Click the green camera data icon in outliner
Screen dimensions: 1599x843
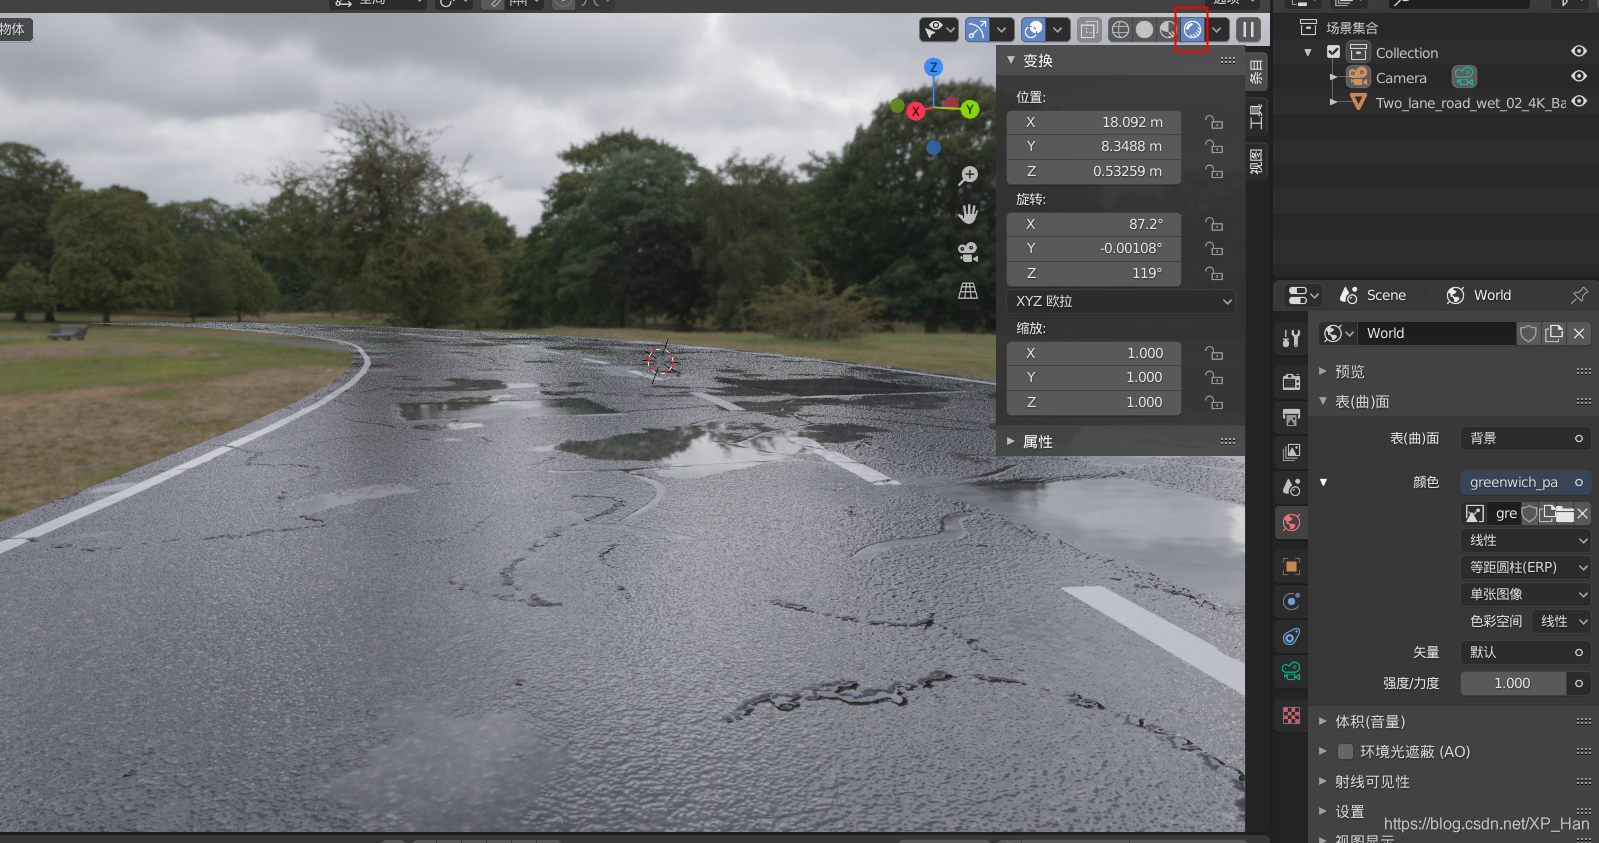[x=1465, y=77]
